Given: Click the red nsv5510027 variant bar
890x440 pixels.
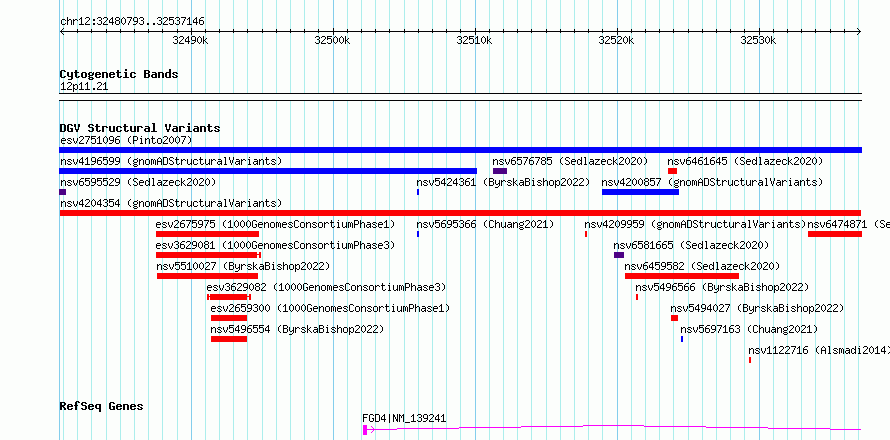Looking at the screenshot, I should [207, 276].
